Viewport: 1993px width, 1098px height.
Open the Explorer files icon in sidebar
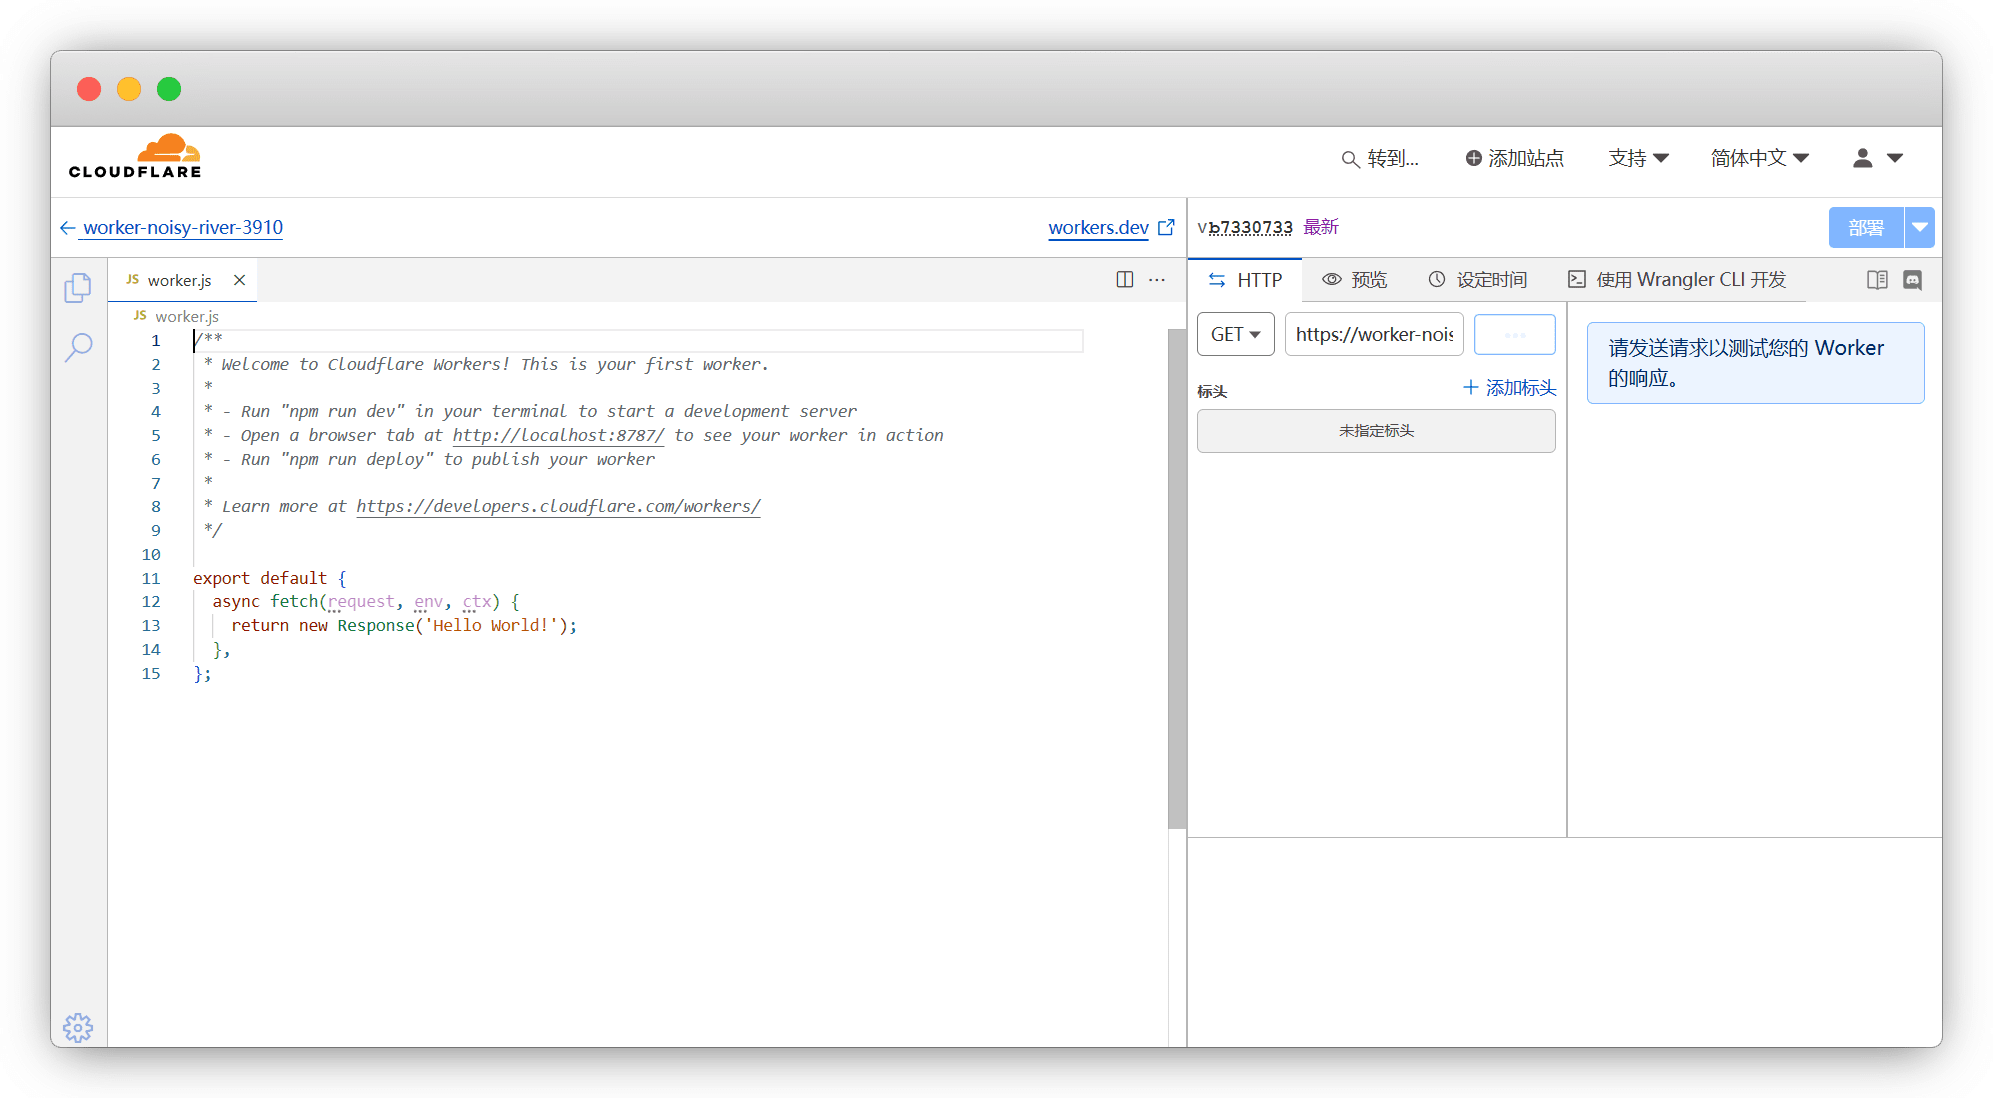[78, 288]
